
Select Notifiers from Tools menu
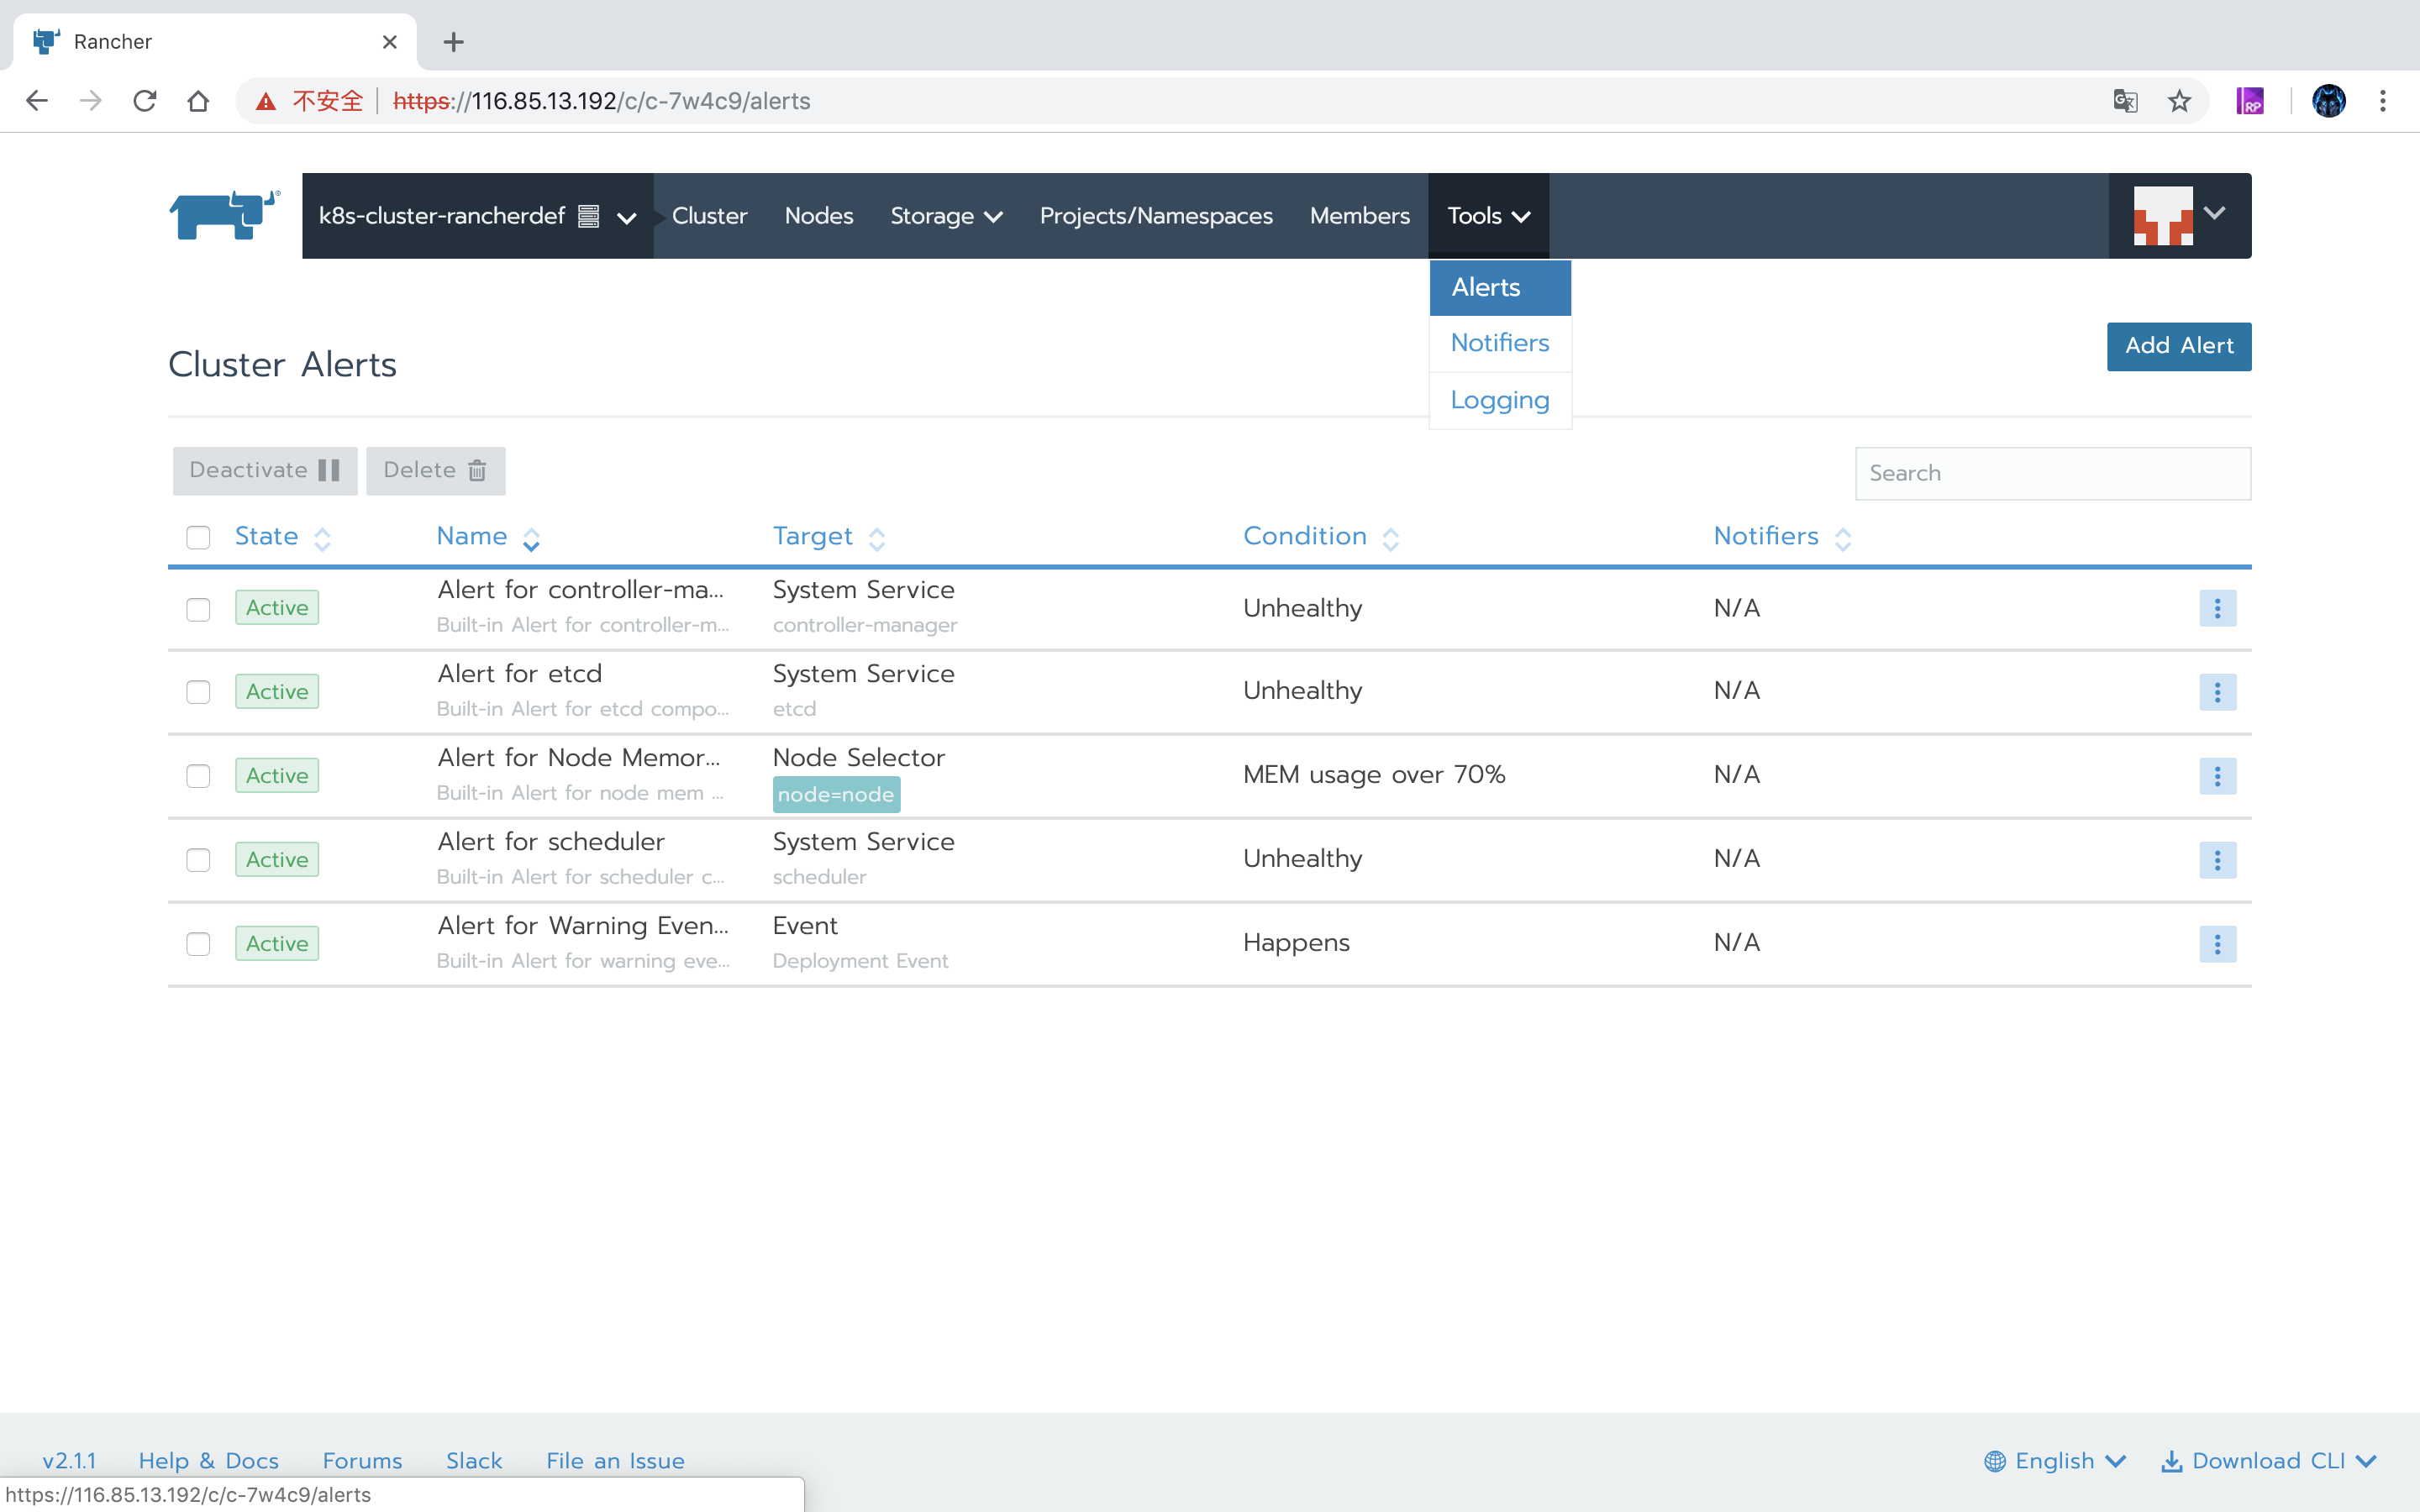(1499, 343)
